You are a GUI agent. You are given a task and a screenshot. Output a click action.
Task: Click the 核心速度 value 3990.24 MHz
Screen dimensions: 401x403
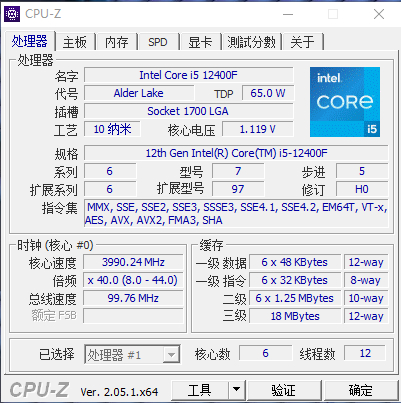pos(133,262)
